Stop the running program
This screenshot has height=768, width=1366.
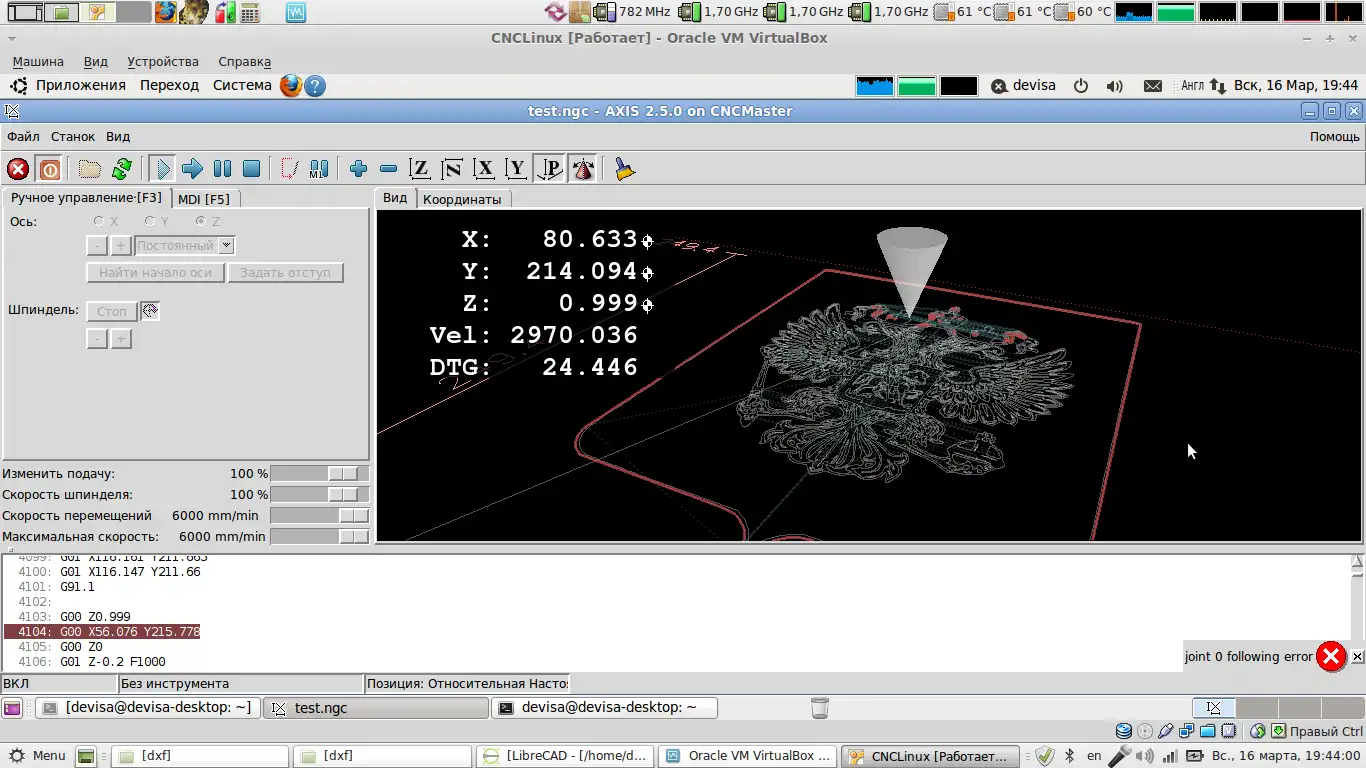(x=252, y=169)
